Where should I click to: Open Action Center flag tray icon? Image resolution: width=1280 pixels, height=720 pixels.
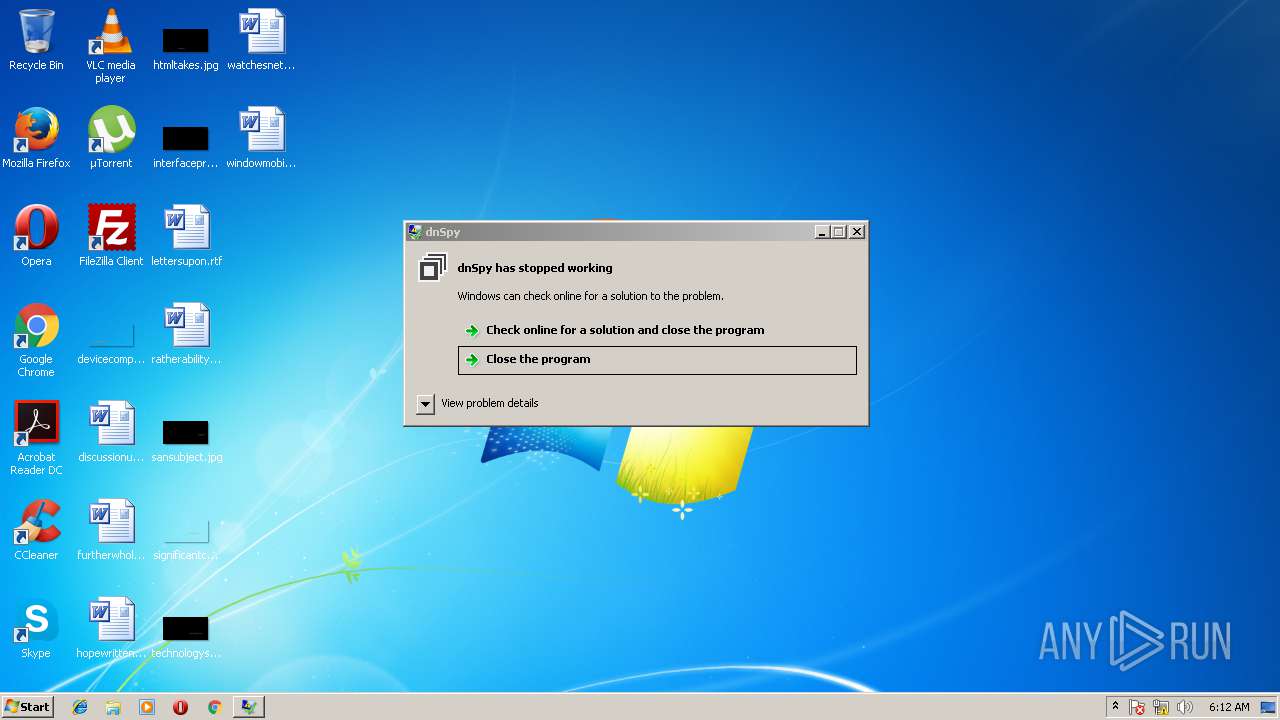tap(1137, 707)
